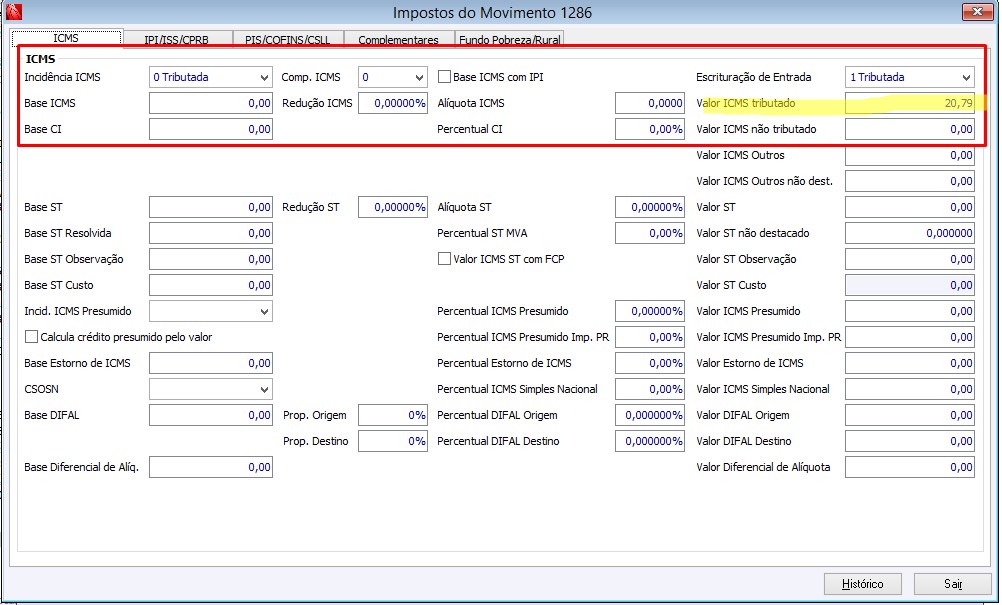This screenshot has height=605, width=1002.
Task: Select the Valor Estorno de ICMS field
Action: (x=909, y=363)
